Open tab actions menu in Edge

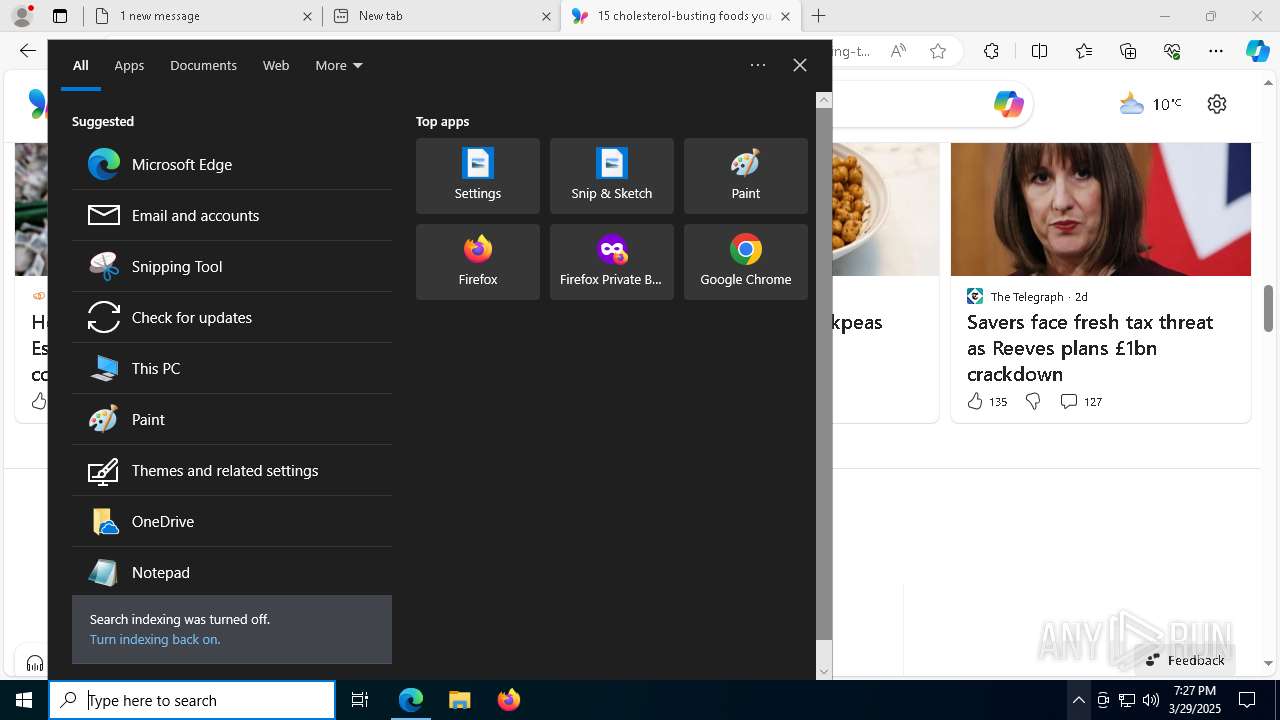60,16
